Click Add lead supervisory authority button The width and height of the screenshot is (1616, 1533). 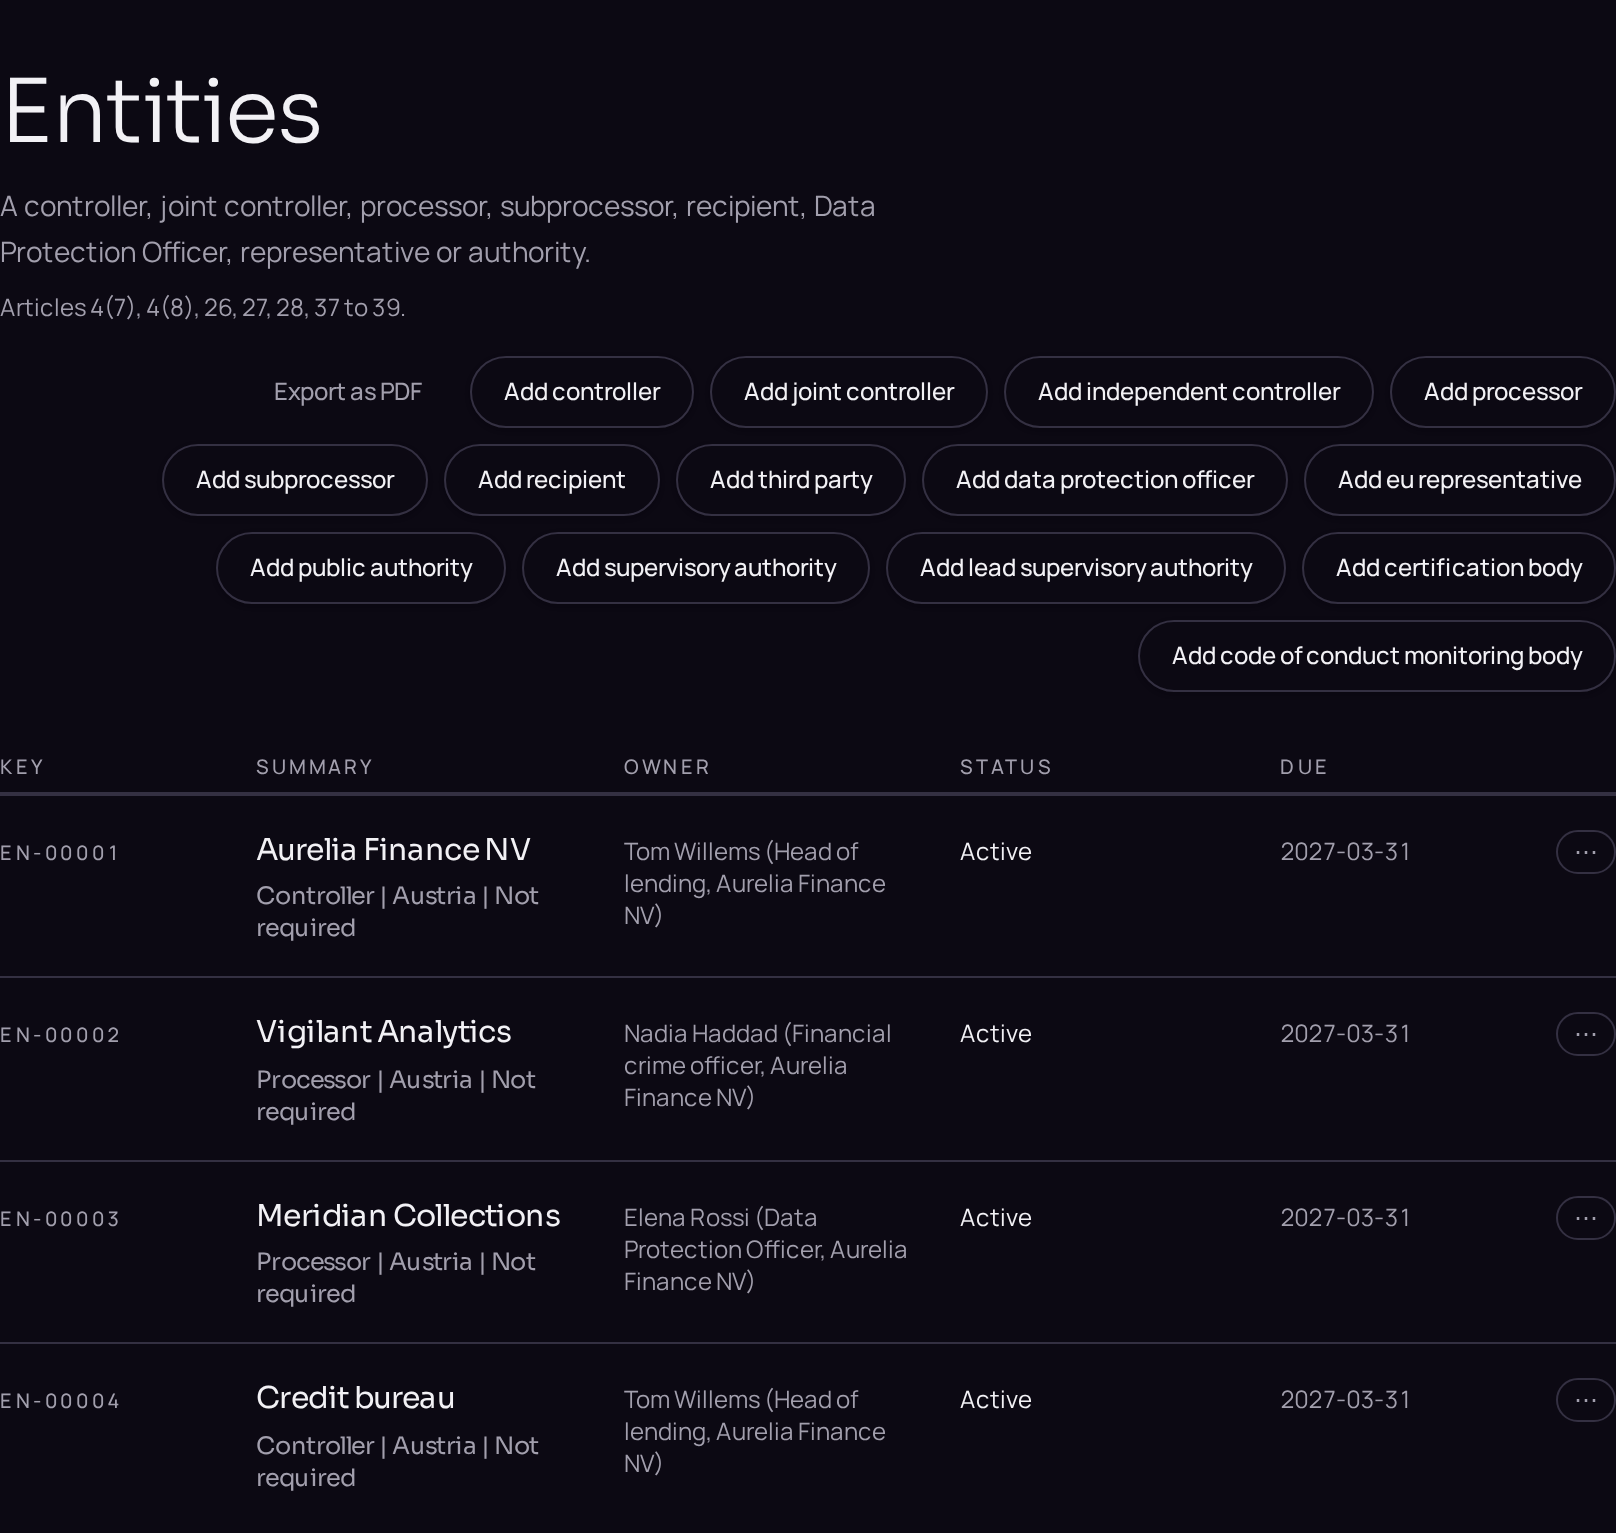coord(1086,568)
